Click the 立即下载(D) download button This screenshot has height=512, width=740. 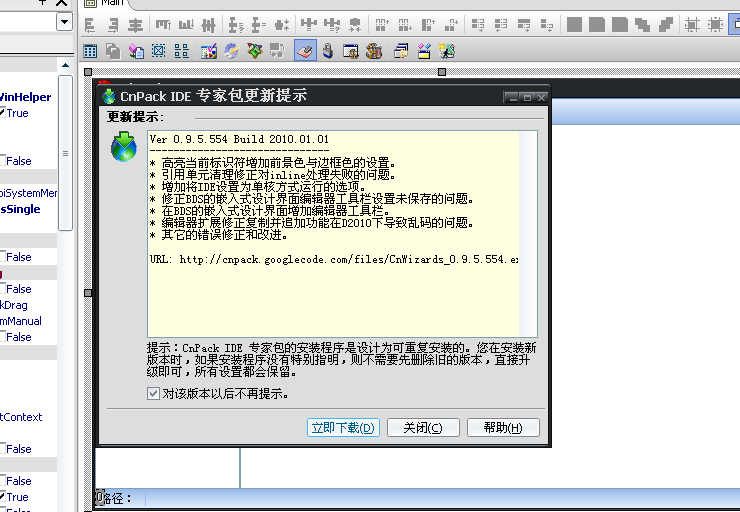pos(343,428)
